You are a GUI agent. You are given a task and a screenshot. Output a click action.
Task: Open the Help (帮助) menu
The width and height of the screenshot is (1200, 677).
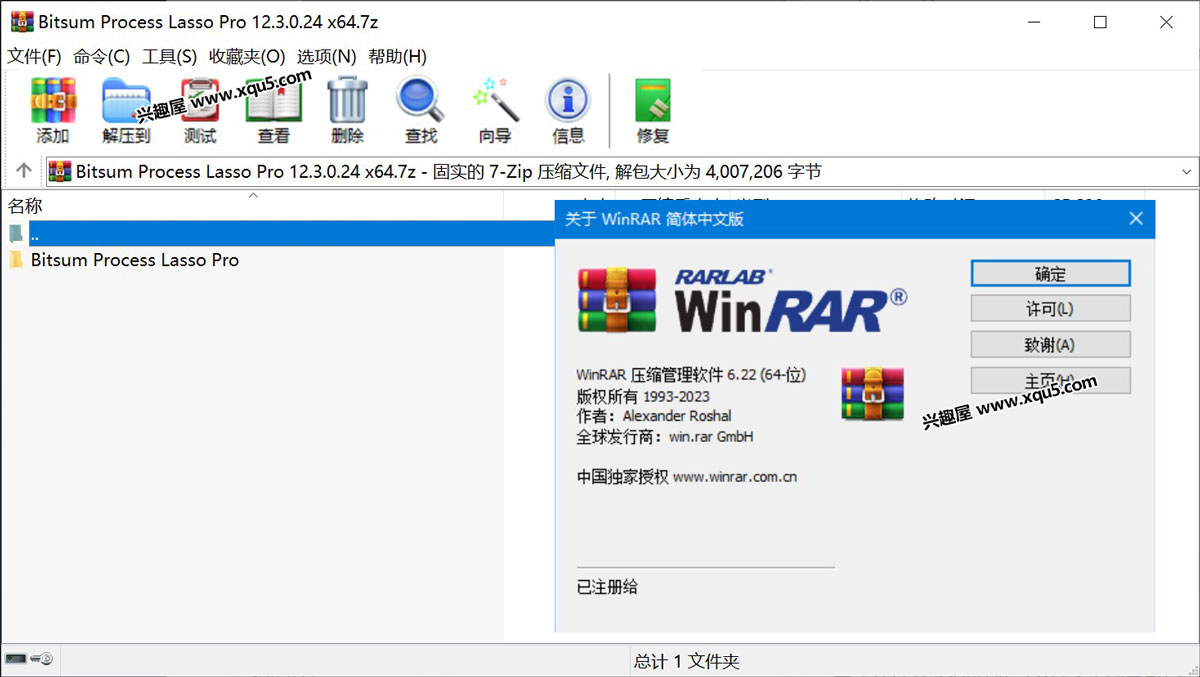click(397, 56)
